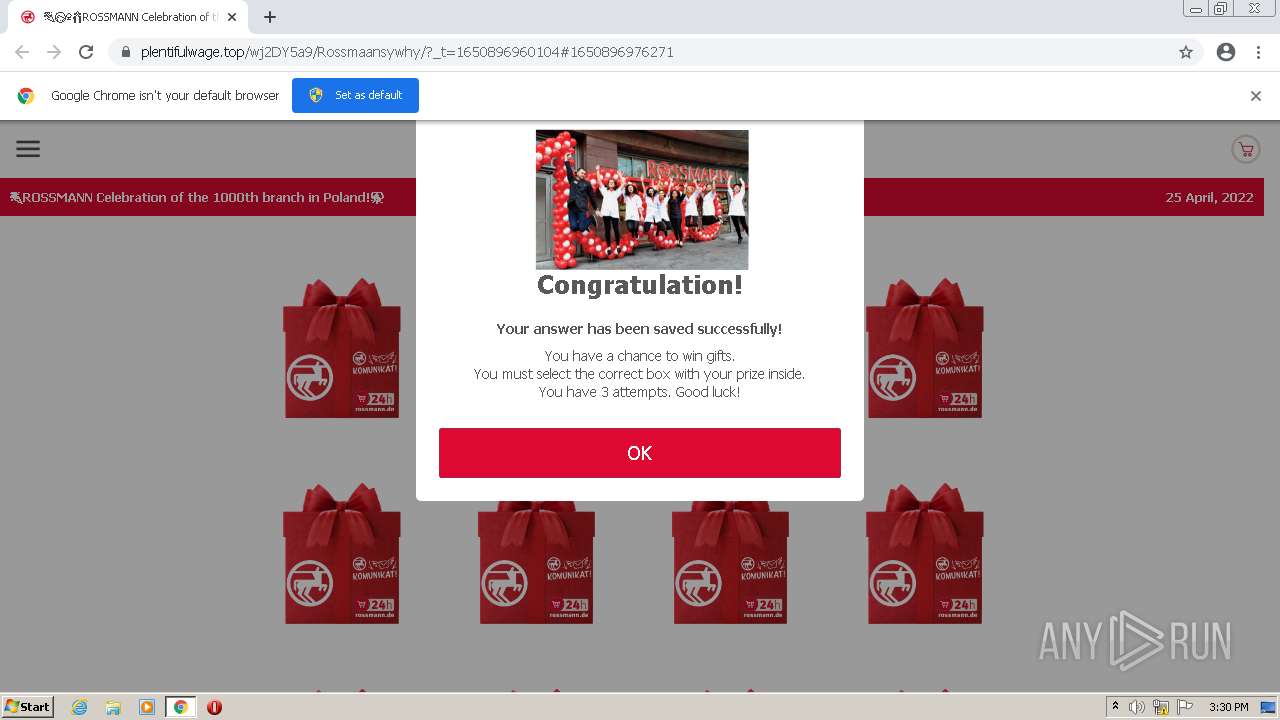Open Internet Explorer from the taskbar
This screenshot has height=720, width=1280.
pyautogui.click(x=80, y=707)
